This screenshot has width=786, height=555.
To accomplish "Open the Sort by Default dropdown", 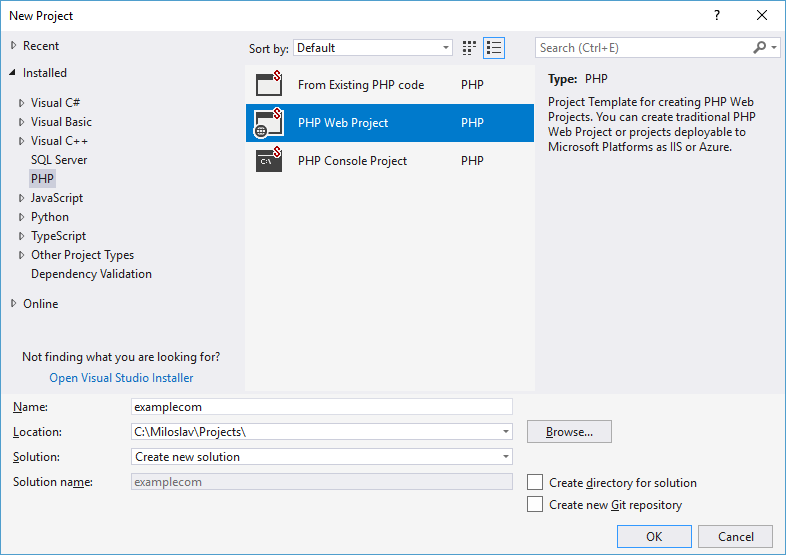I will click(x=372, y=48).
